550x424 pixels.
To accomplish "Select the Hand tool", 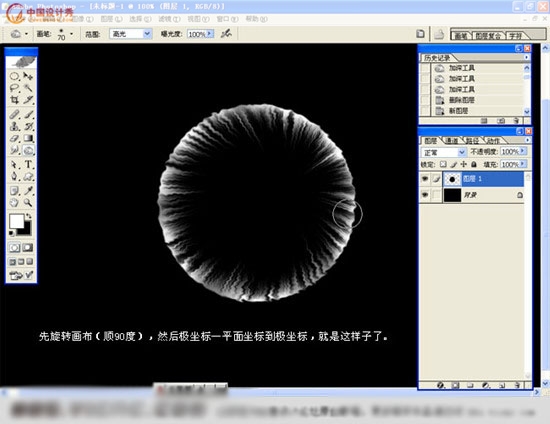I will (14, 203).
